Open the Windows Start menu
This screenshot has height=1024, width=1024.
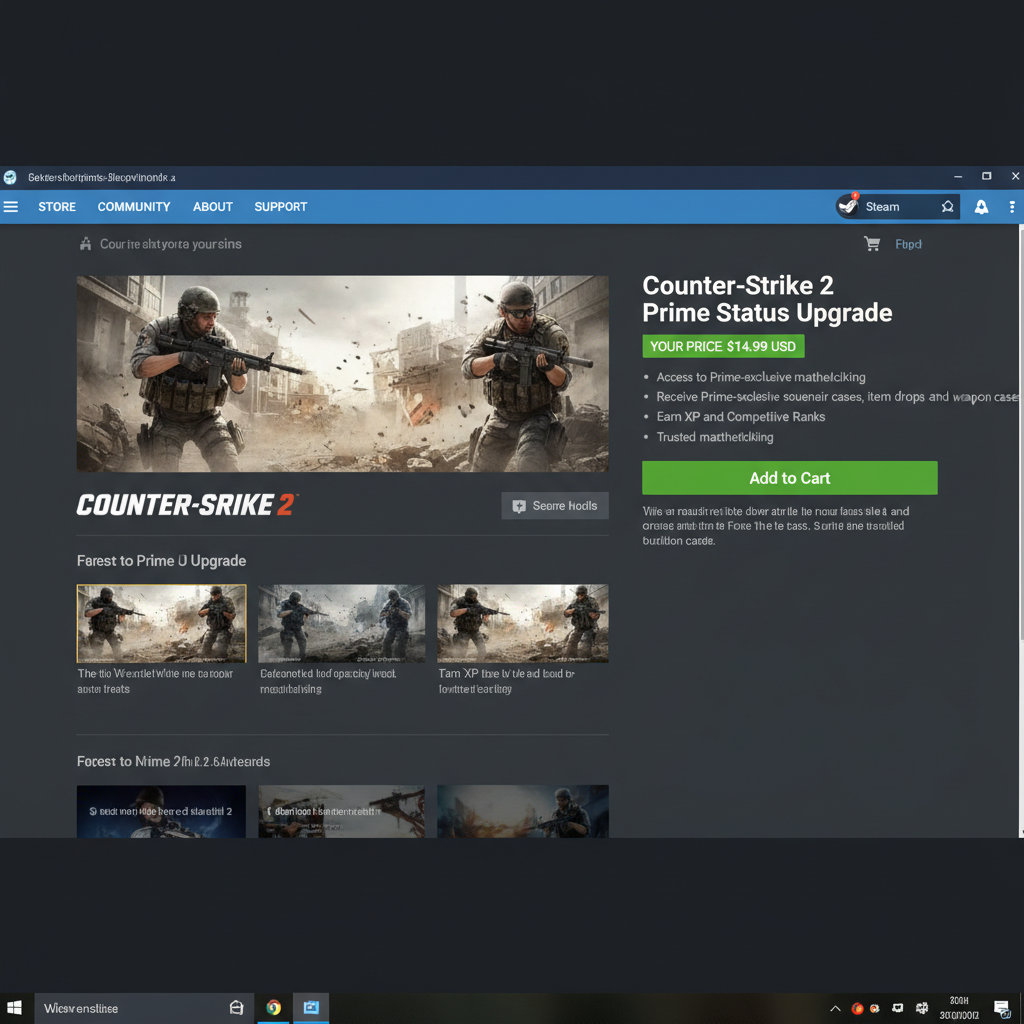pos(14,1008)
